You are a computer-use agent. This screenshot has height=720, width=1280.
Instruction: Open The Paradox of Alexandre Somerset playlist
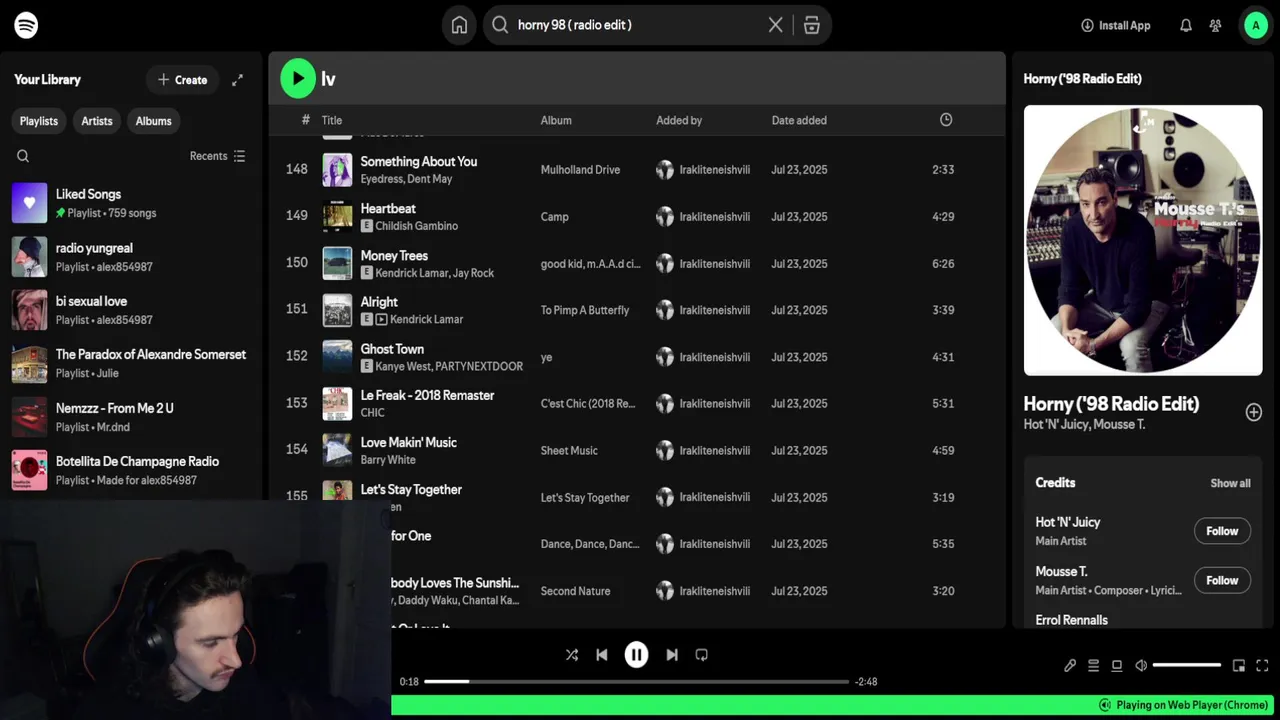click(x=131, y=363)
